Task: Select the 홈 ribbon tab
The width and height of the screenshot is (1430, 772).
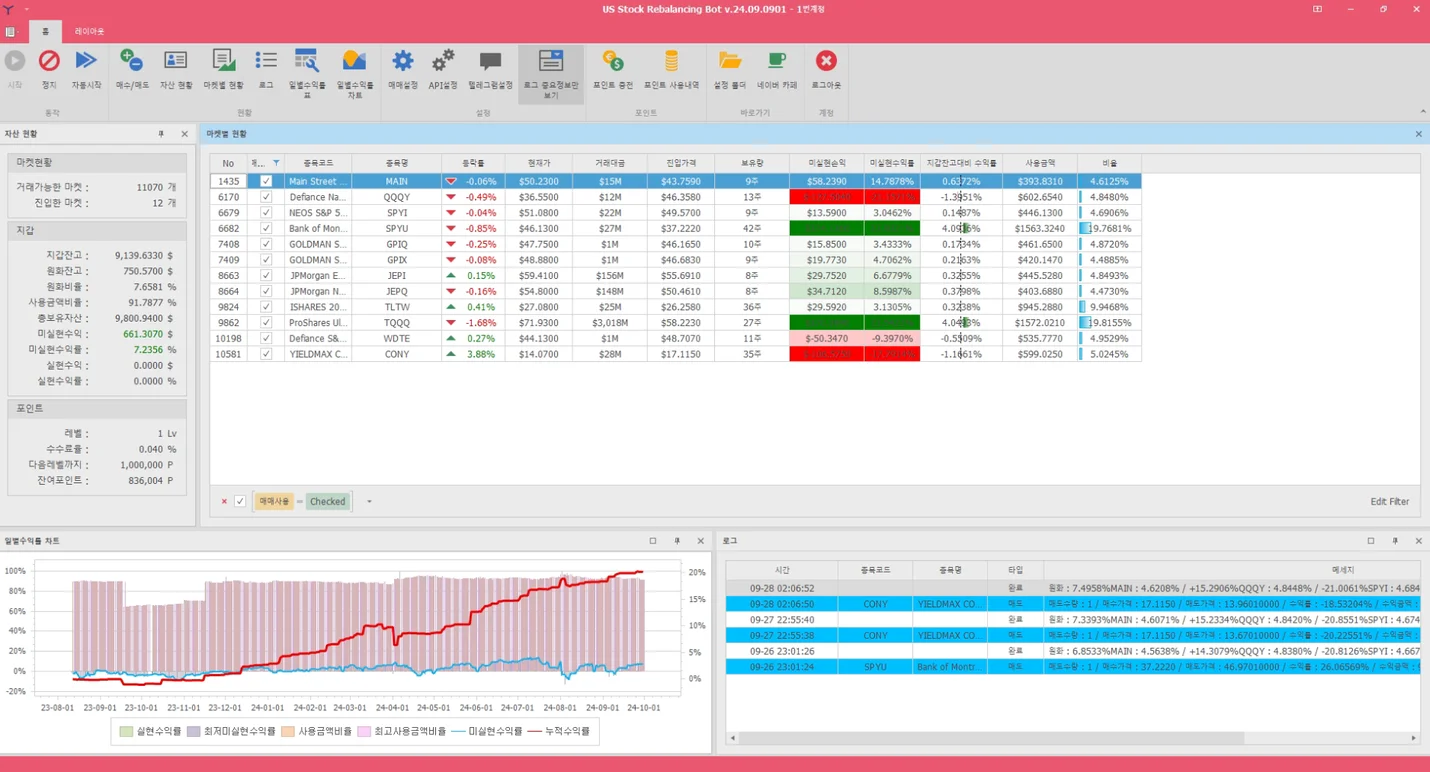Action: click(x=45, y=31)
